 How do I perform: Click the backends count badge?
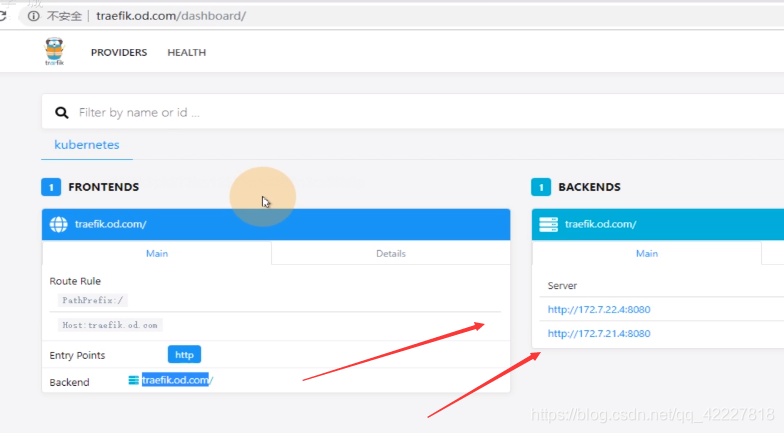pyautogui.click(x=541, y=187)
